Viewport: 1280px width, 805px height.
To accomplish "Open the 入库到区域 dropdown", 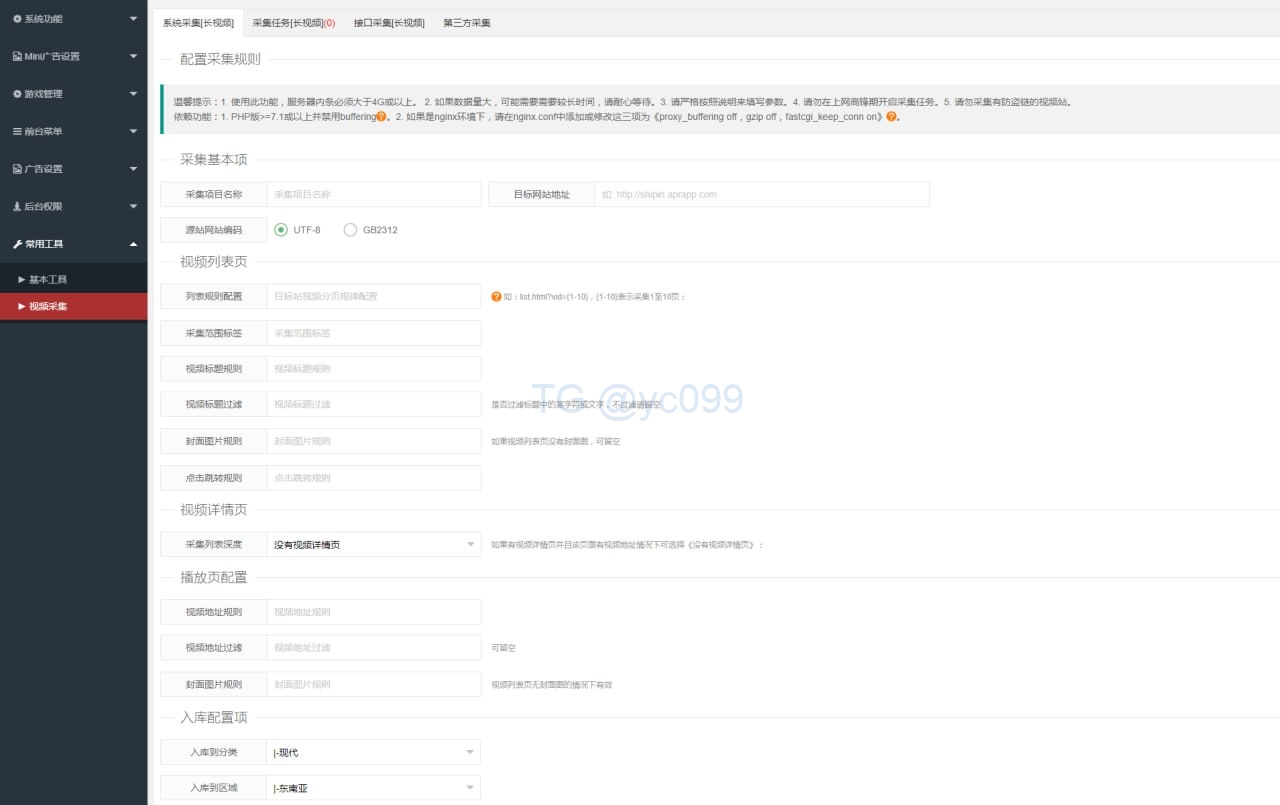I will pyautogui.click(x=373, y=788).
